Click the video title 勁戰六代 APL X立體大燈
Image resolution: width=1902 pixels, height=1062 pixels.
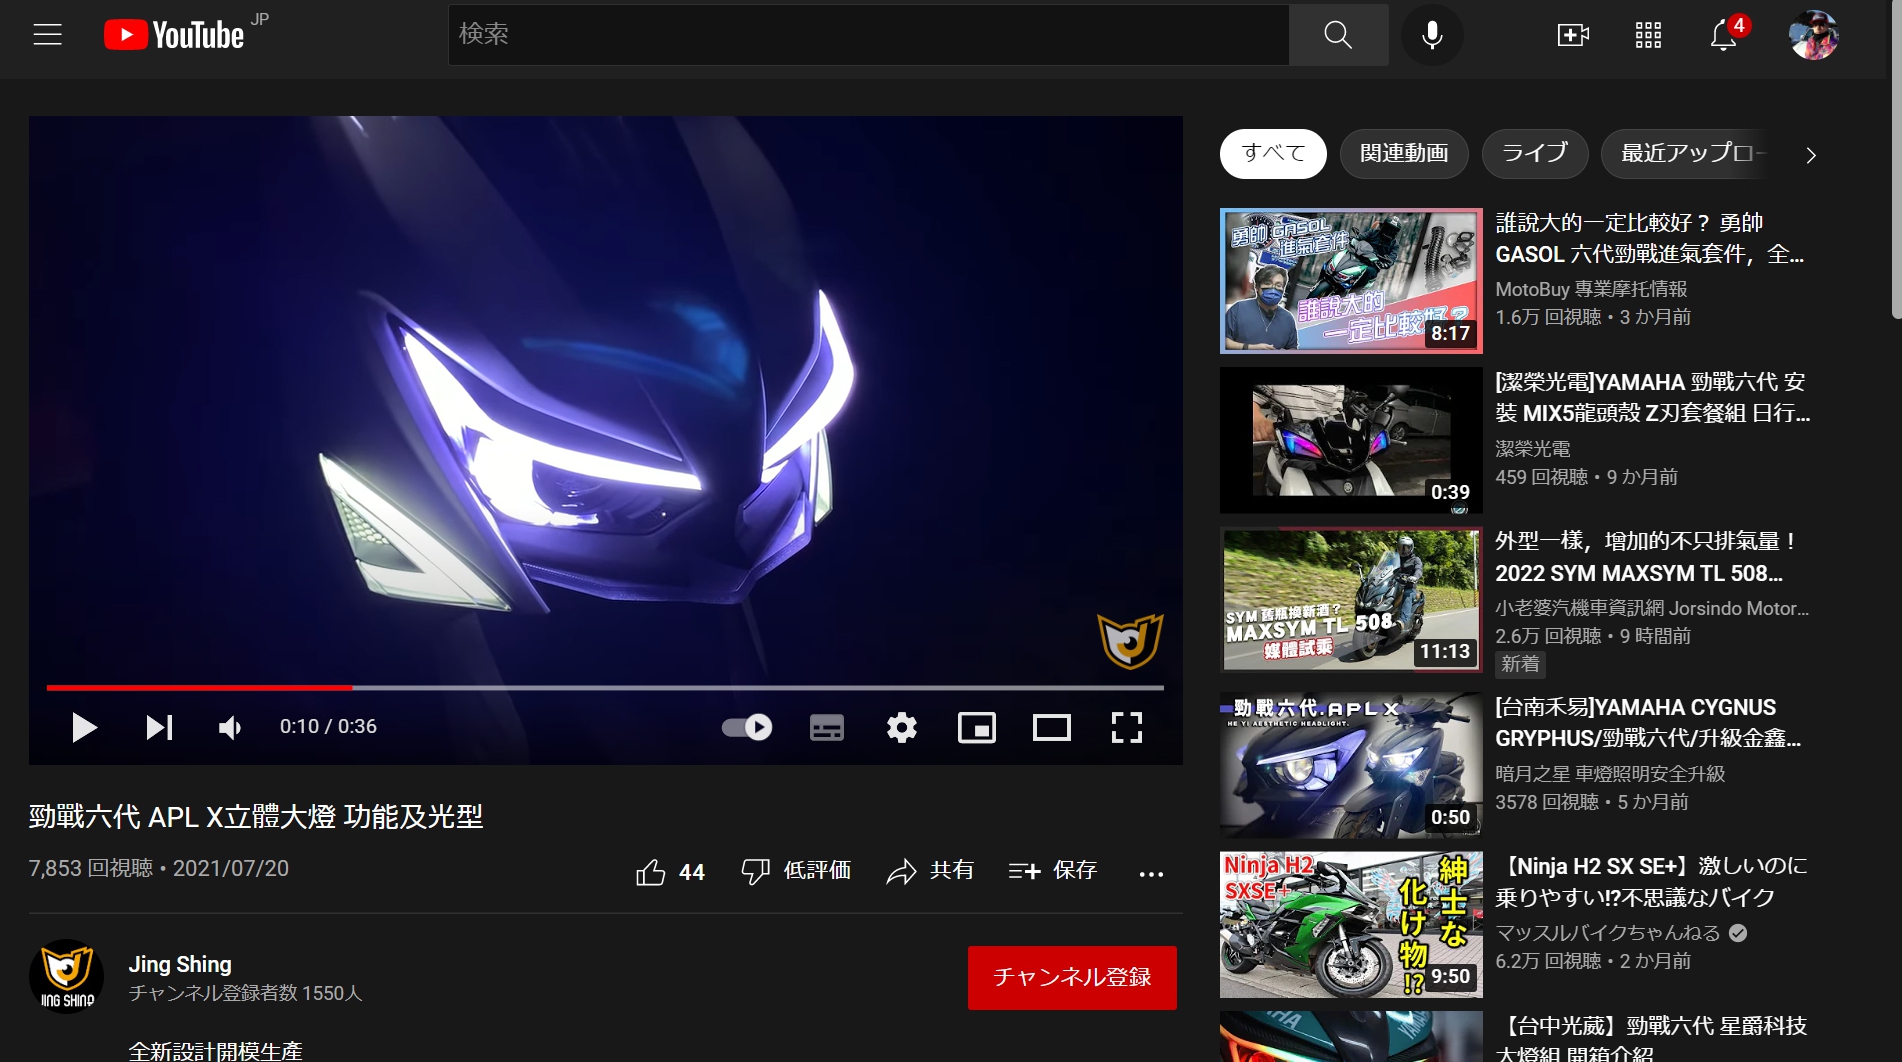click(x=256, y=817)
